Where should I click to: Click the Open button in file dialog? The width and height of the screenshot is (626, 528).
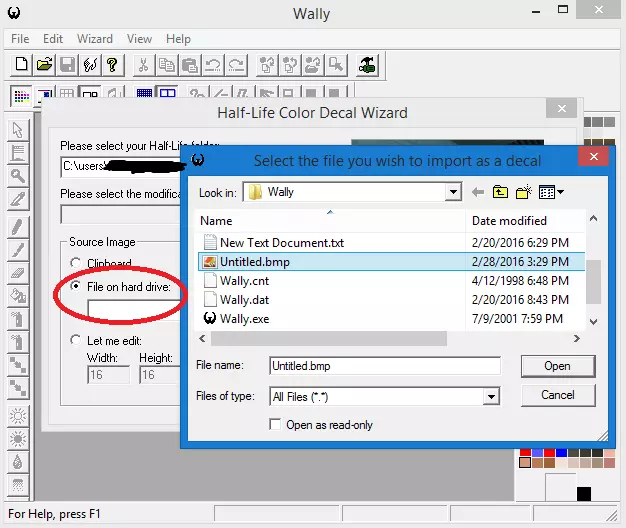pos(558,366)
